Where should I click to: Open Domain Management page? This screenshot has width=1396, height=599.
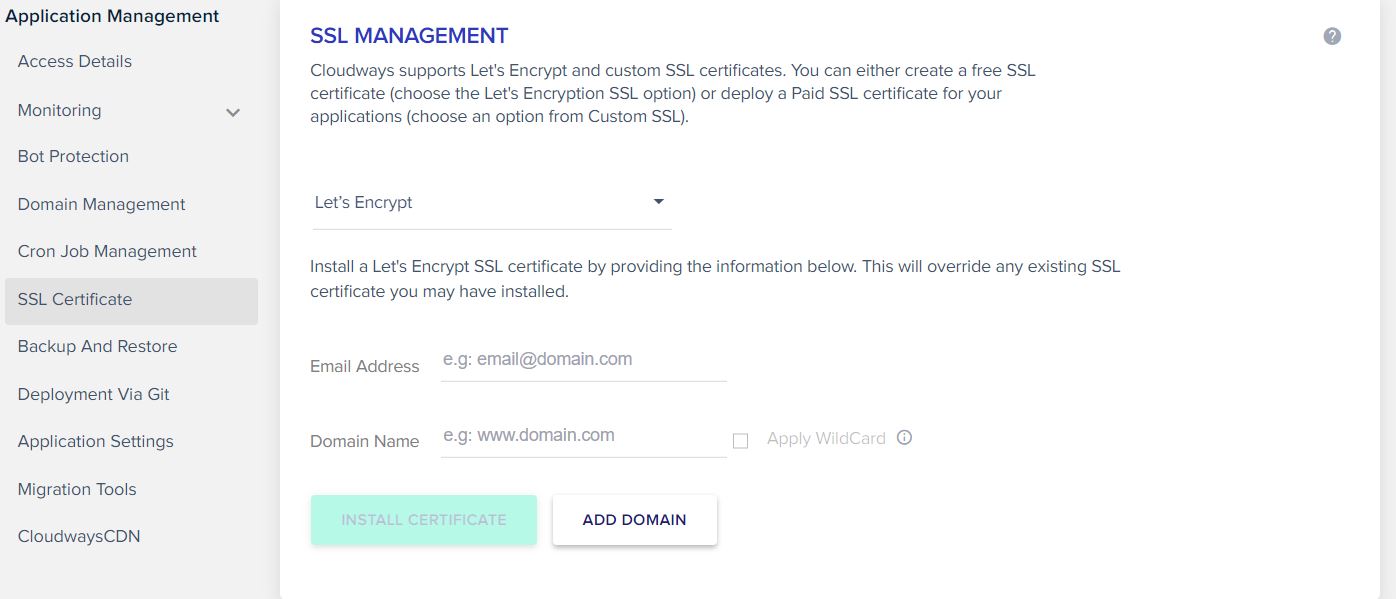[x=101, y=204]
